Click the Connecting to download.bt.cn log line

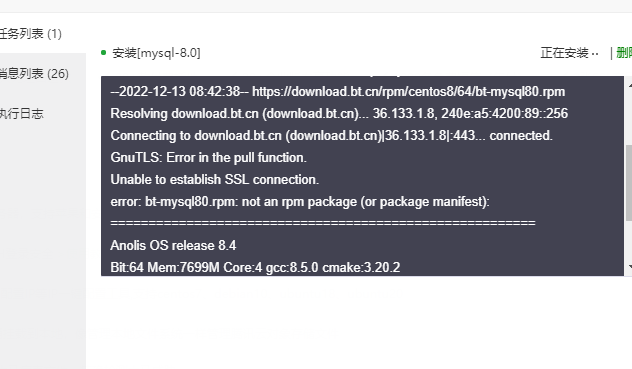(331, 136)
